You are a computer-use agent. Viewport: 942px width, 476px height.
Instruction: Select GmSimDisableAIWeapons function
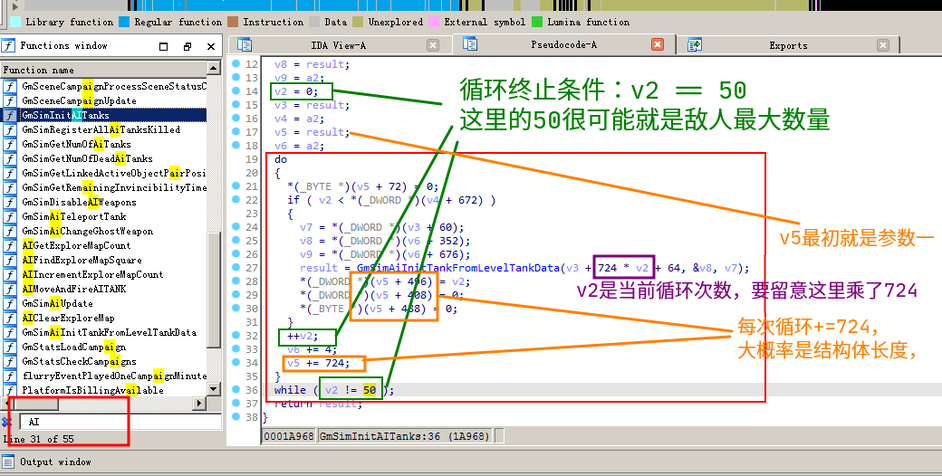[x=79, y=202]
